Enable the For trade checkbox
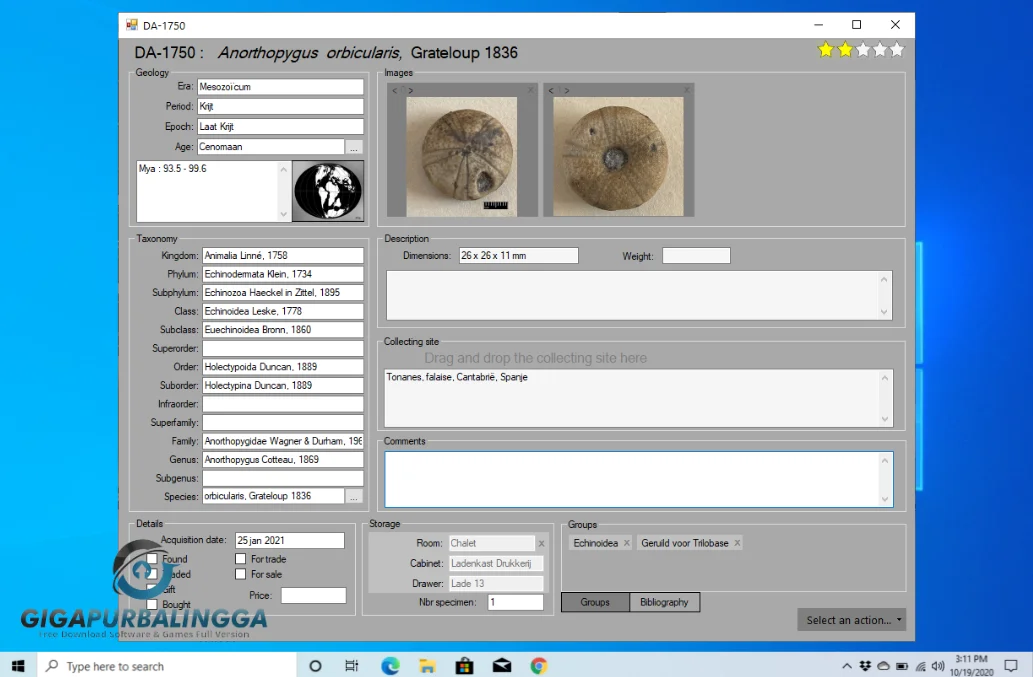1033x677 pixels. (x=240, y=559)
